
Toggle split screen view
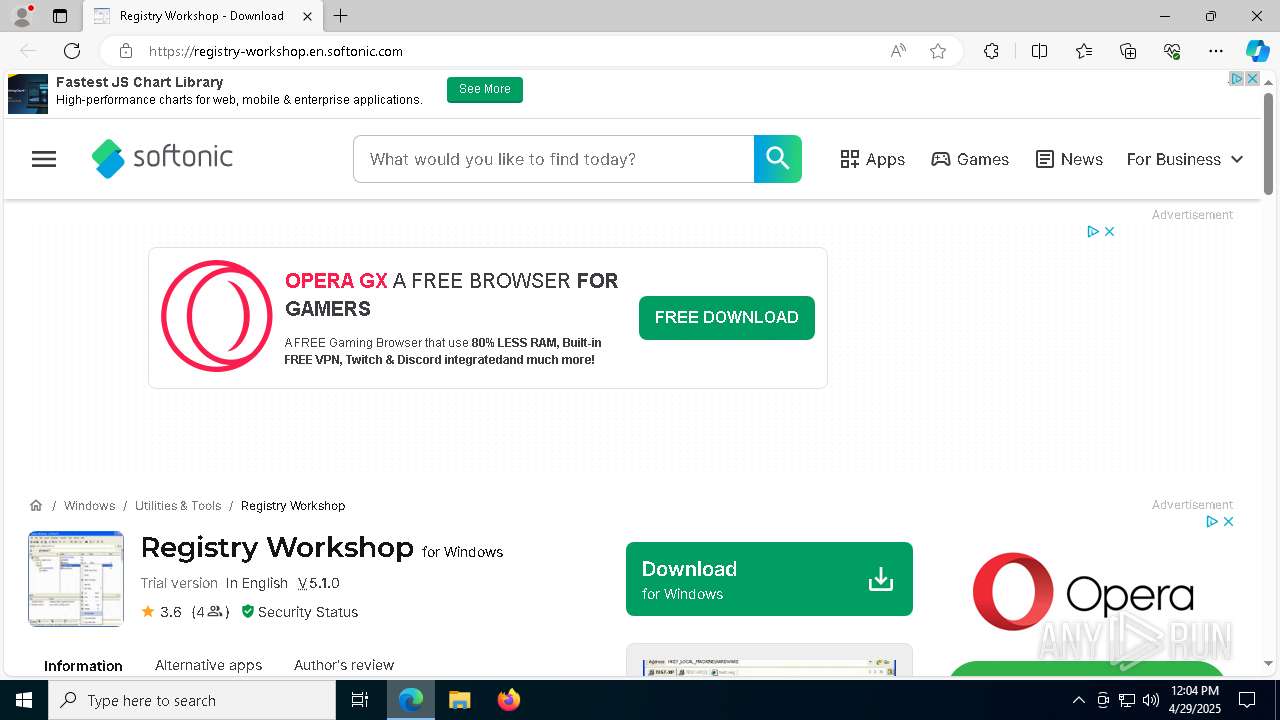click(1039, 51)
